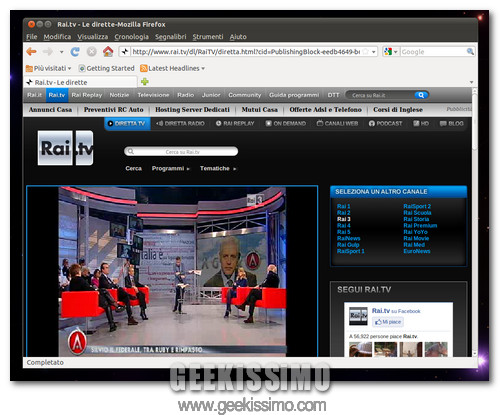
Task: Open a new tab with the green plus
Action: (145, 82)
